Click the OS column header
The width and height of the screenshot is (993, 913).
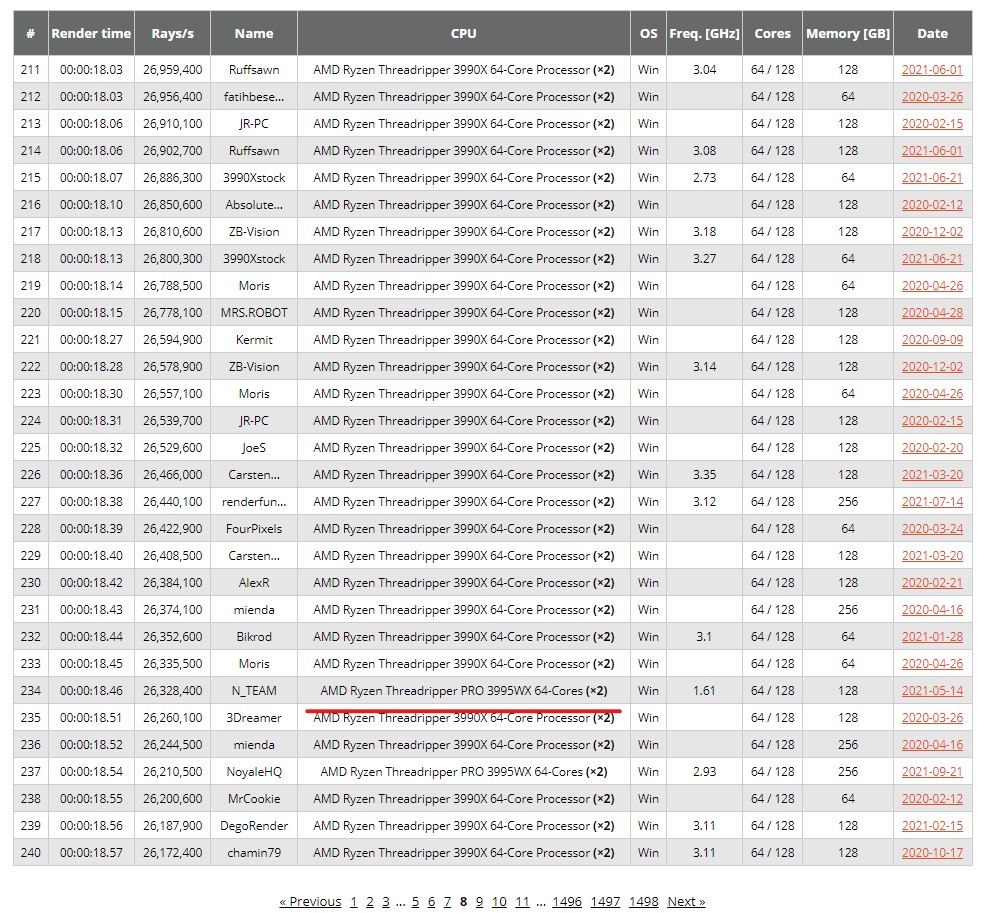tap(648, 34)
